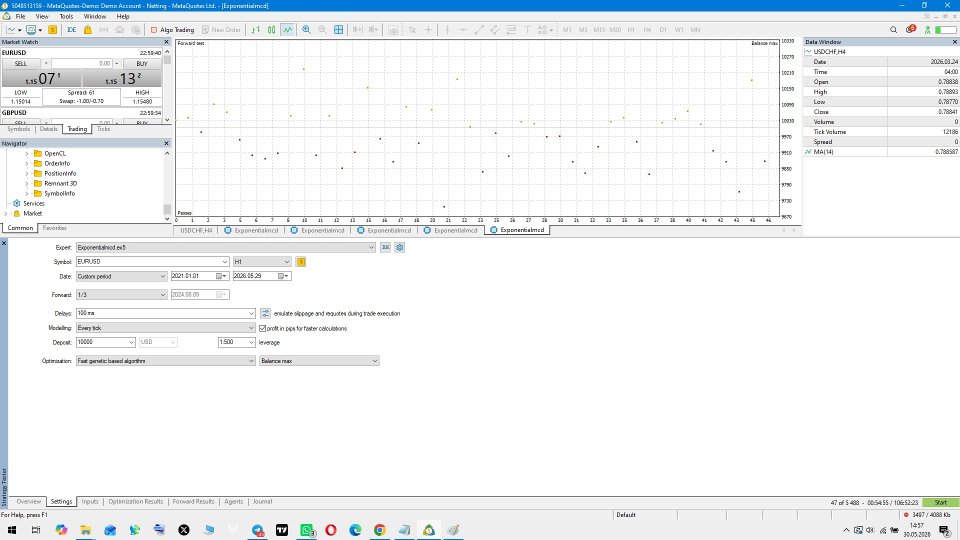960x540 pixels.
Task: Close the Market Watch panel
Action: point(166,42)
